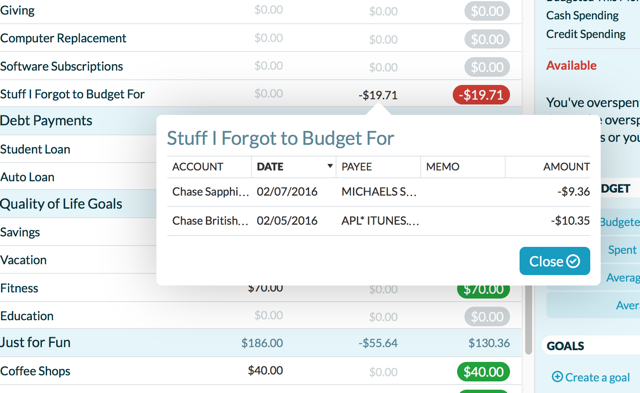Select the Education category row
This screenshot has height=393, width=640.
pos(260,316)
